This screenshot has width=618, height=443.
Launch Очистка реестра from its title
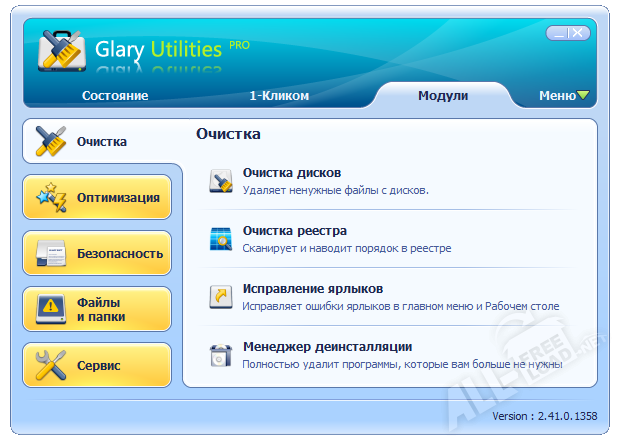pyautogui.click(x=295, y=230)
